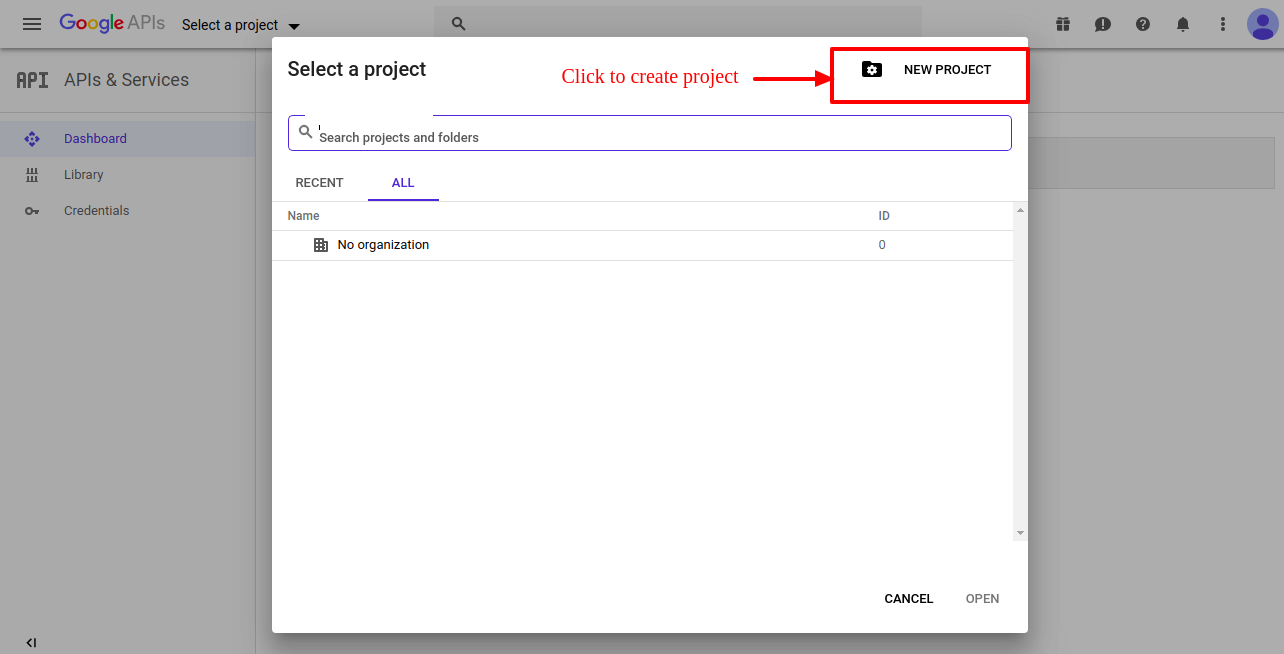Select the Dashboard sidebar icon

31,138
